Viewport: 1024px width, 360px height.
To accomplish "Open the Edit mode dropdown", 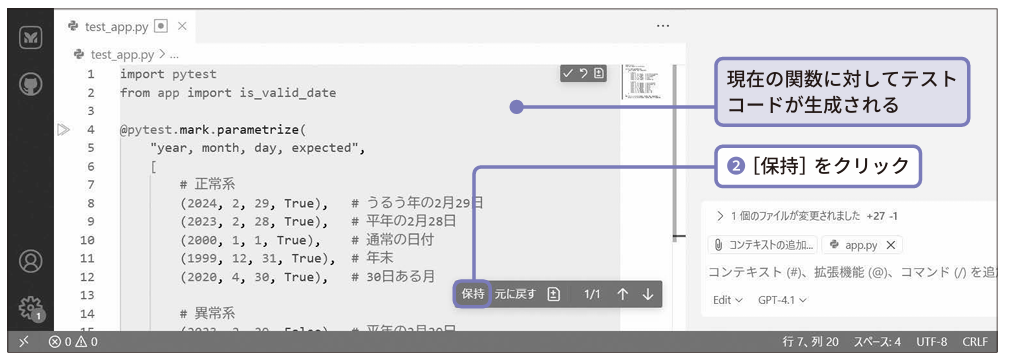I will click(x=728, y=300).
